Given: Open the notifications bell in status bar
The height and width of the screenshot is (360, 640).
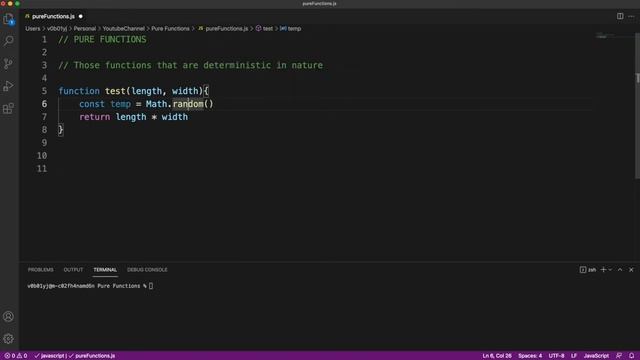Looking at the screenshot, I should (x=631, y=356).
